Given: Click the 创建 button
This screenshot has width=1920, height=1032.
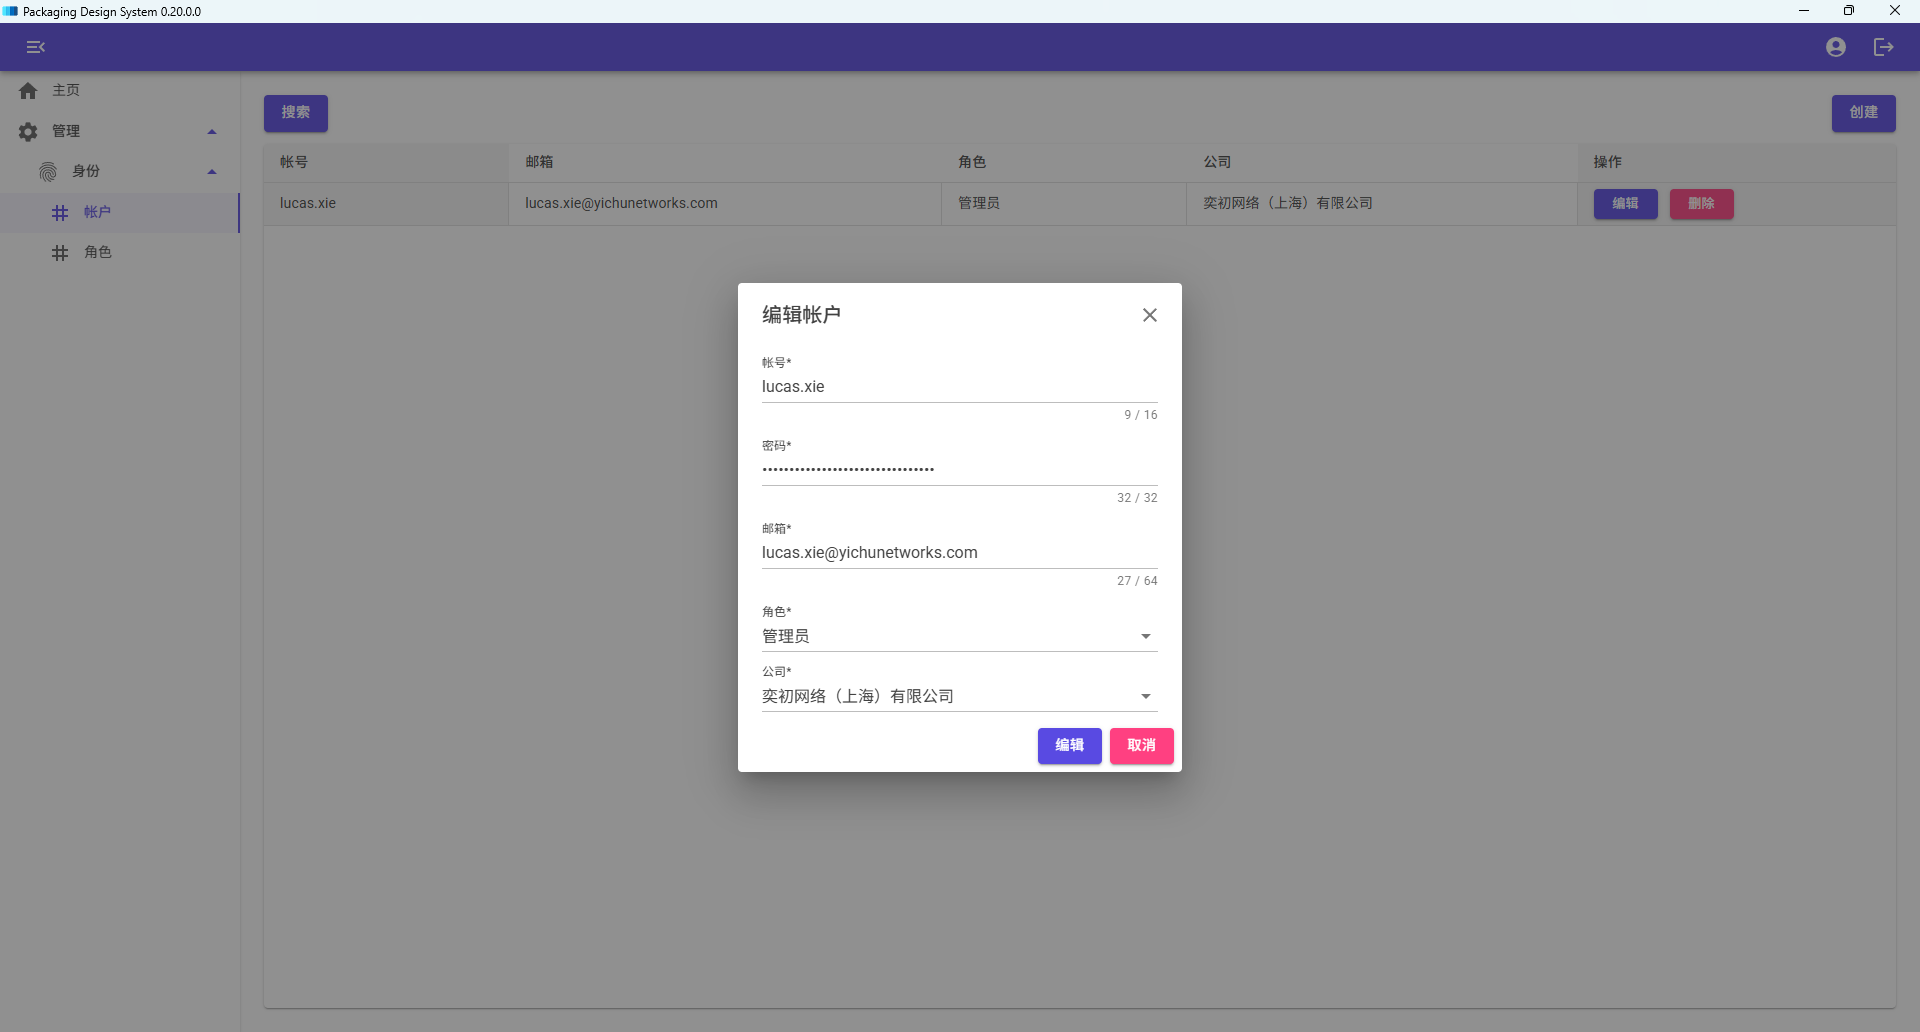Looking at the screenshot, I should [x=1864, y=113].
